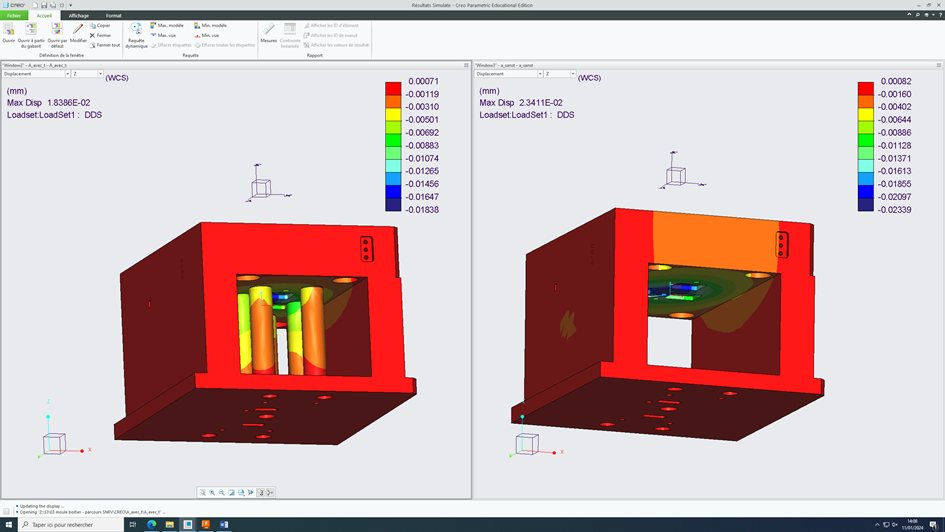
Task: Click the arrow-shaped icon in graphics toolbar
Action: 251,492
